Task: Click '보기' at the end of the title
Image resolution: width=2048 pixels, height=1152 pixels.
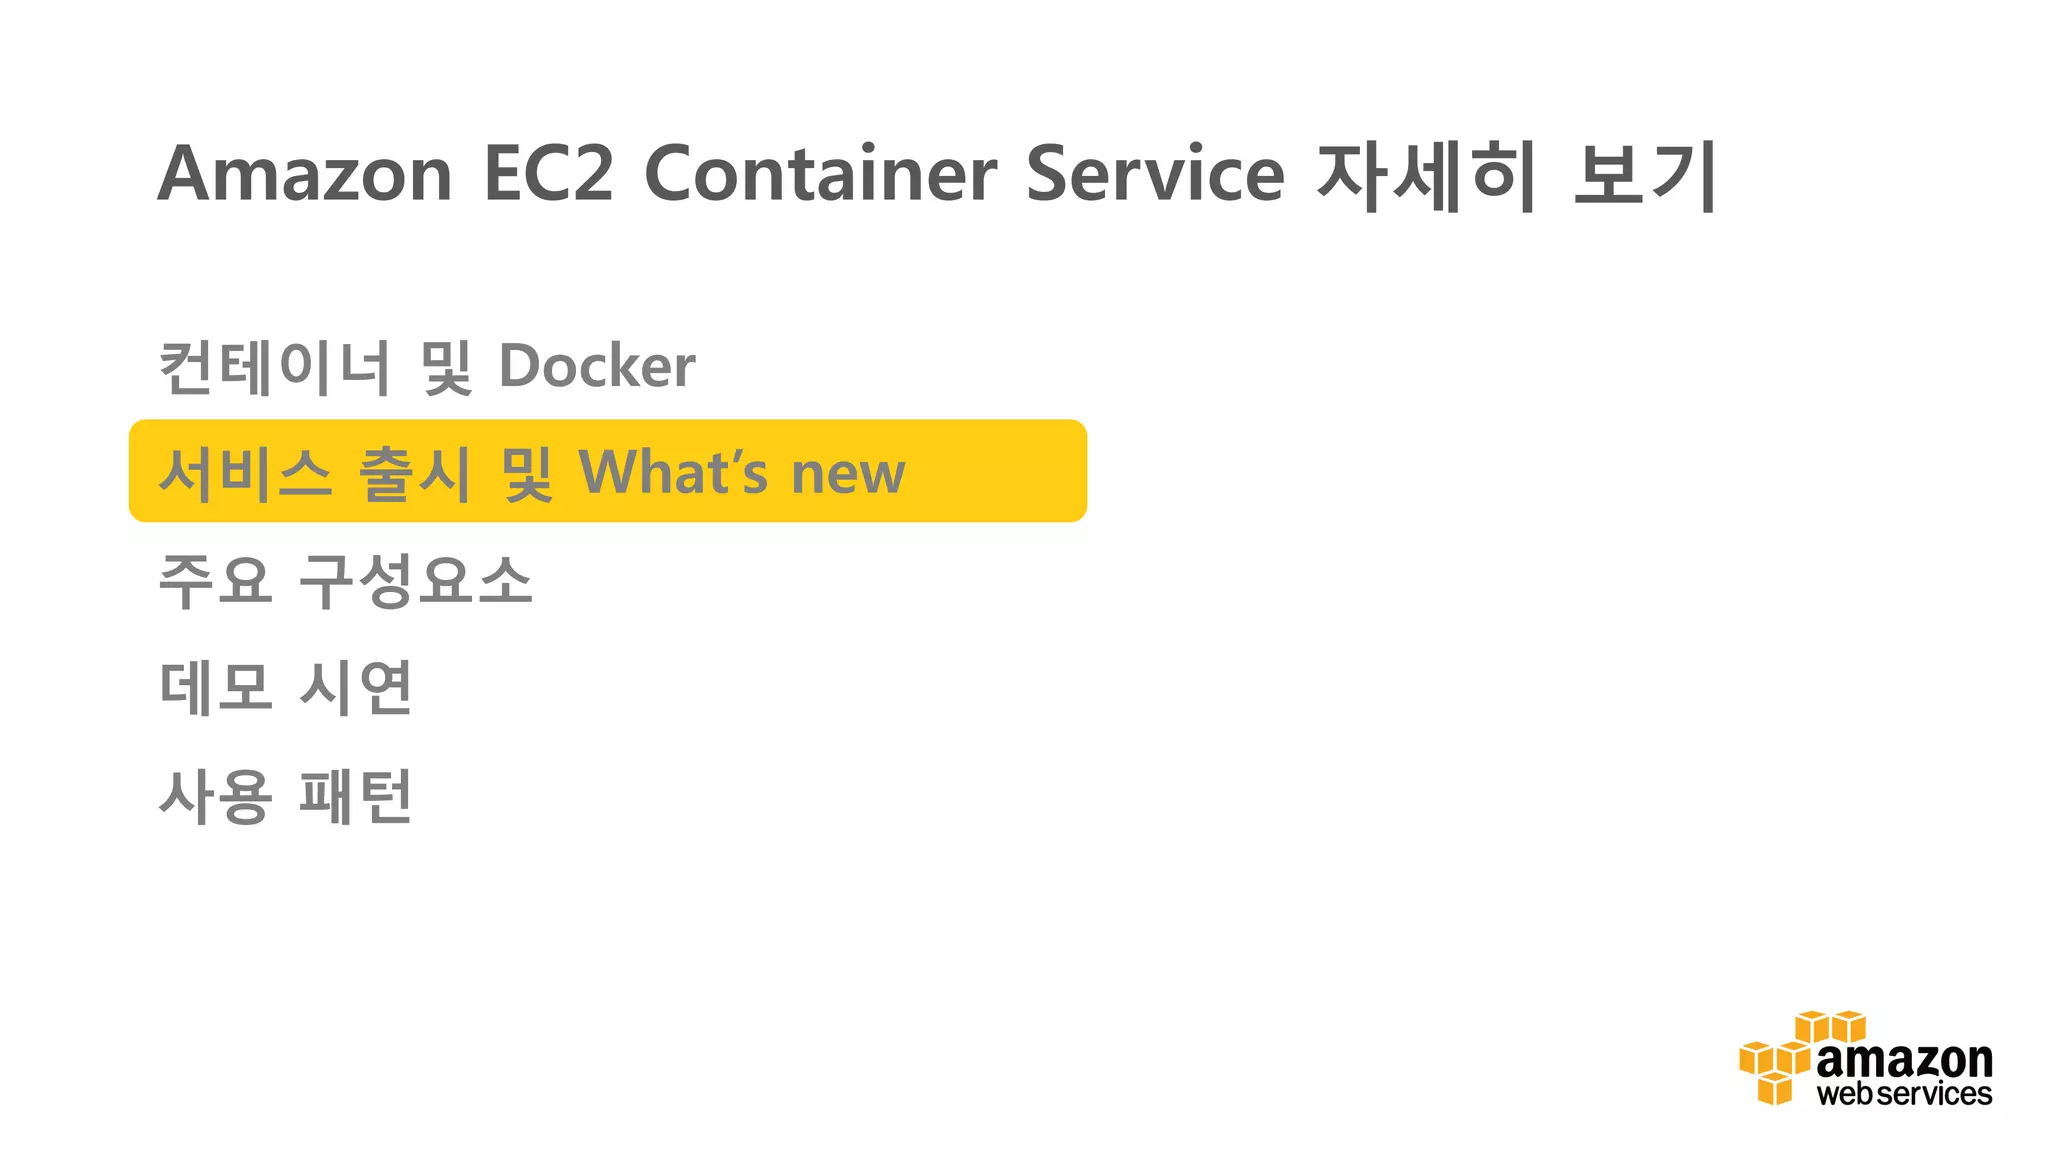Action: pos(1645,174)
